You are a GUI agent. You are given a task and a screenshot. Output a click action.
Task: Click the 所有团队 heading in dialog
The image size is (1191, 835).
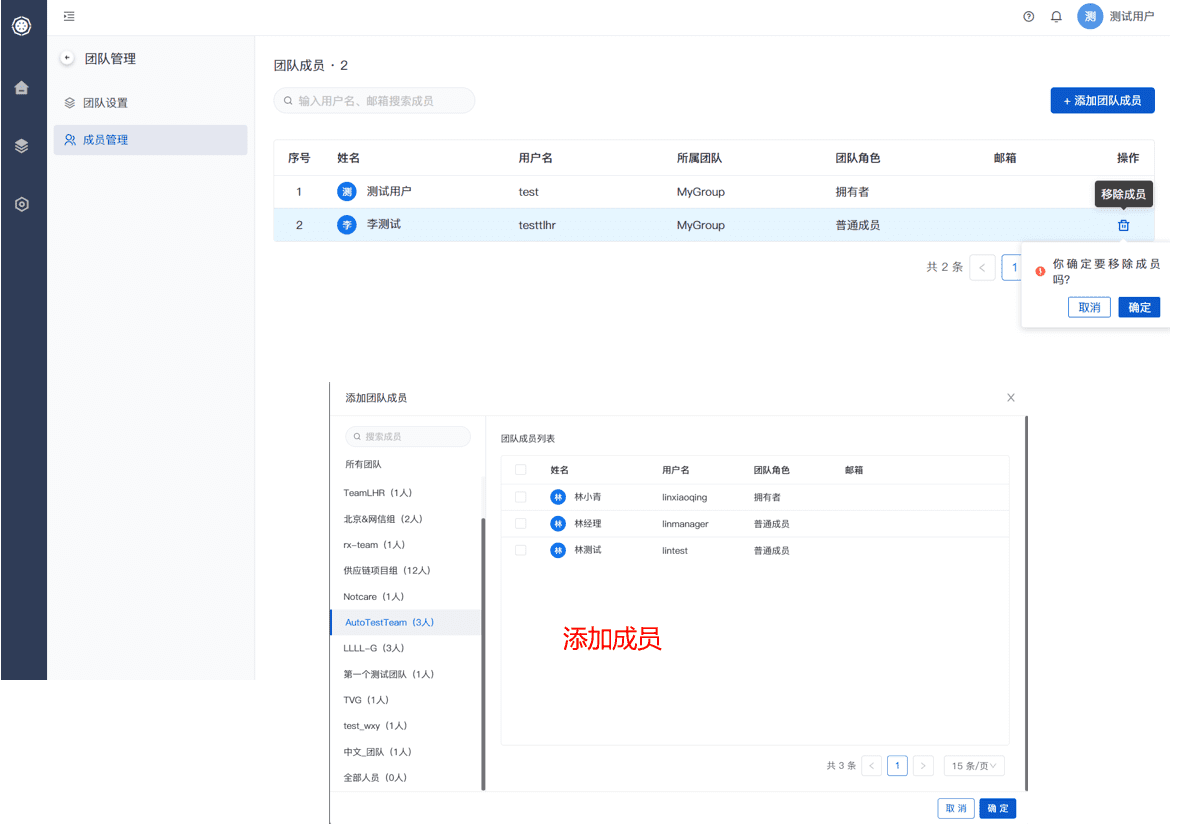point(363,464)
